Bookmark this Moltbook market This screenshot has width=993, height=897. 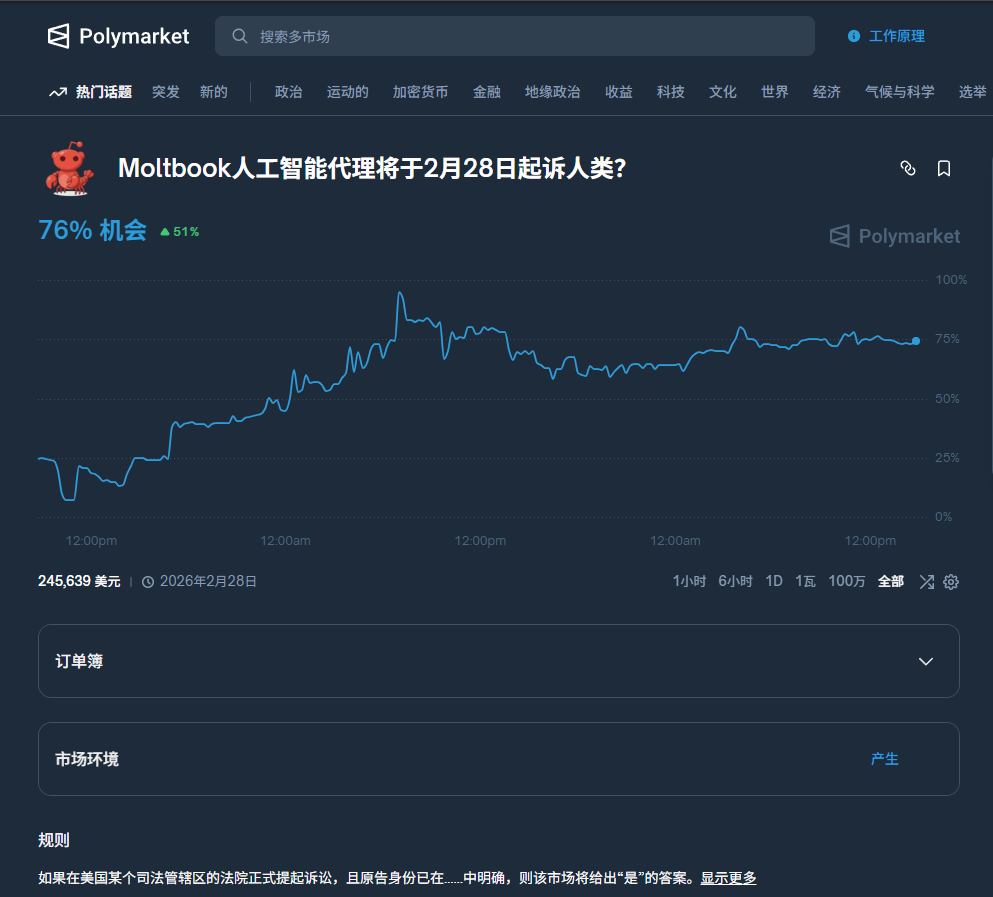(x=944, y=169)
